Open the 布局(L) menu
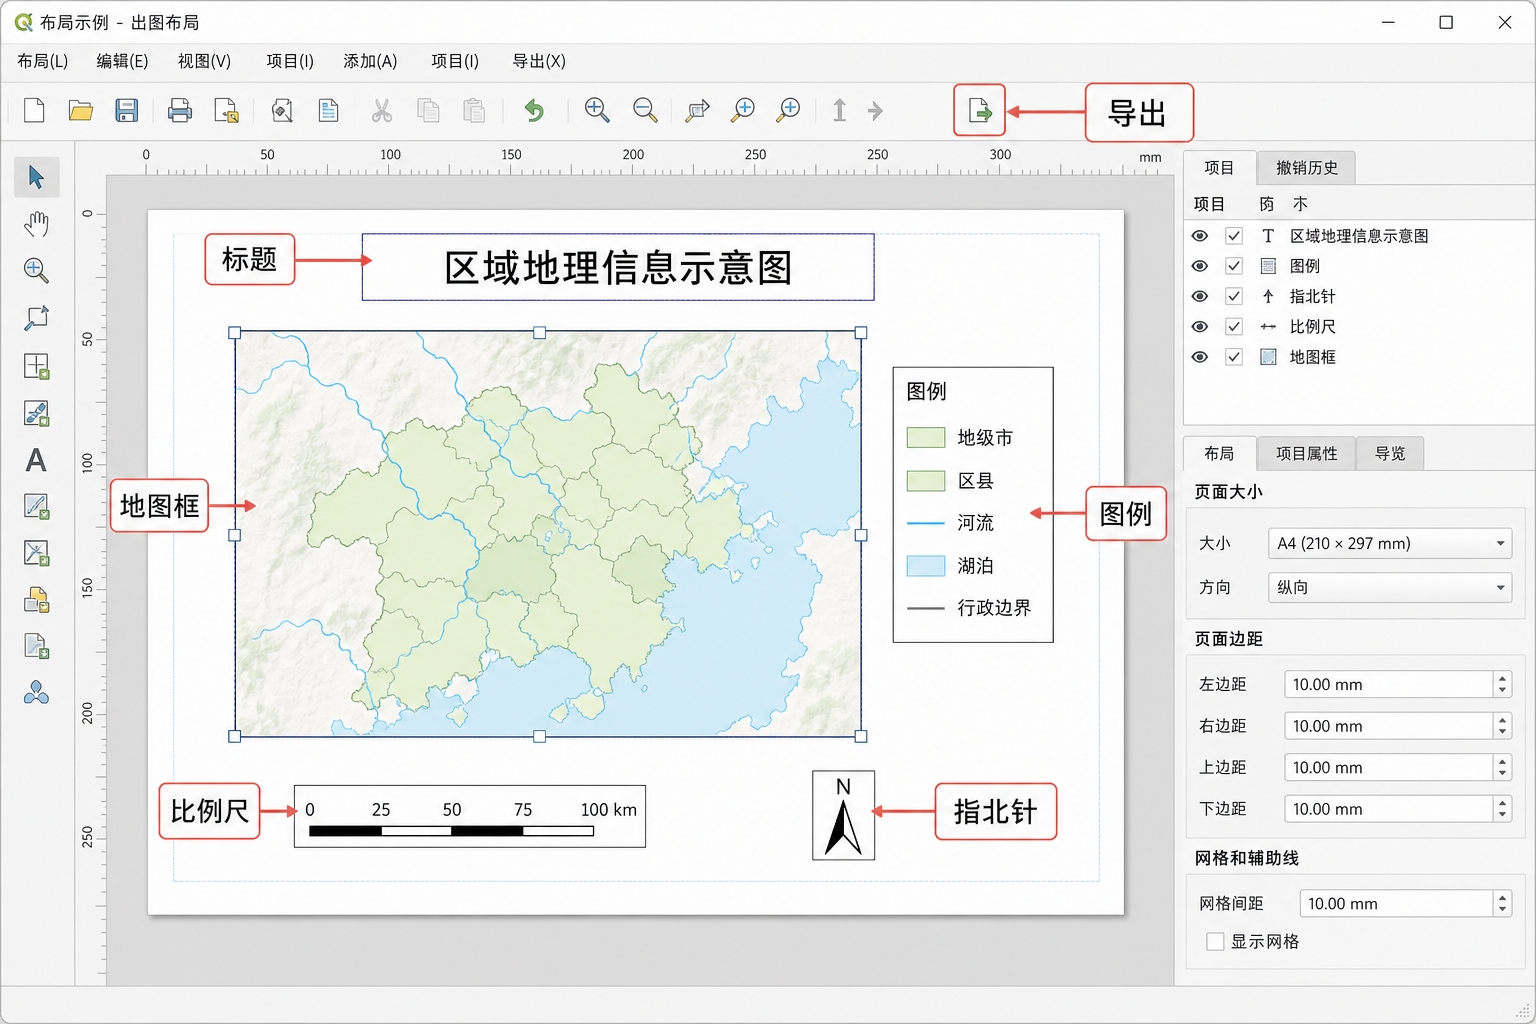 [43, 61]
